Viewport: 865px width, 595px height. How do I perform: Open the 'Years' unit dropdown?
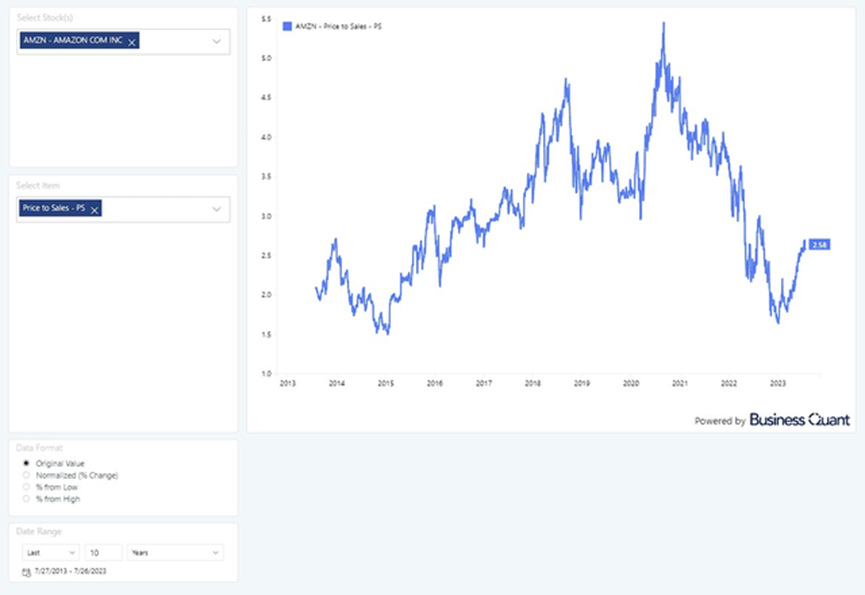[175, 552]
